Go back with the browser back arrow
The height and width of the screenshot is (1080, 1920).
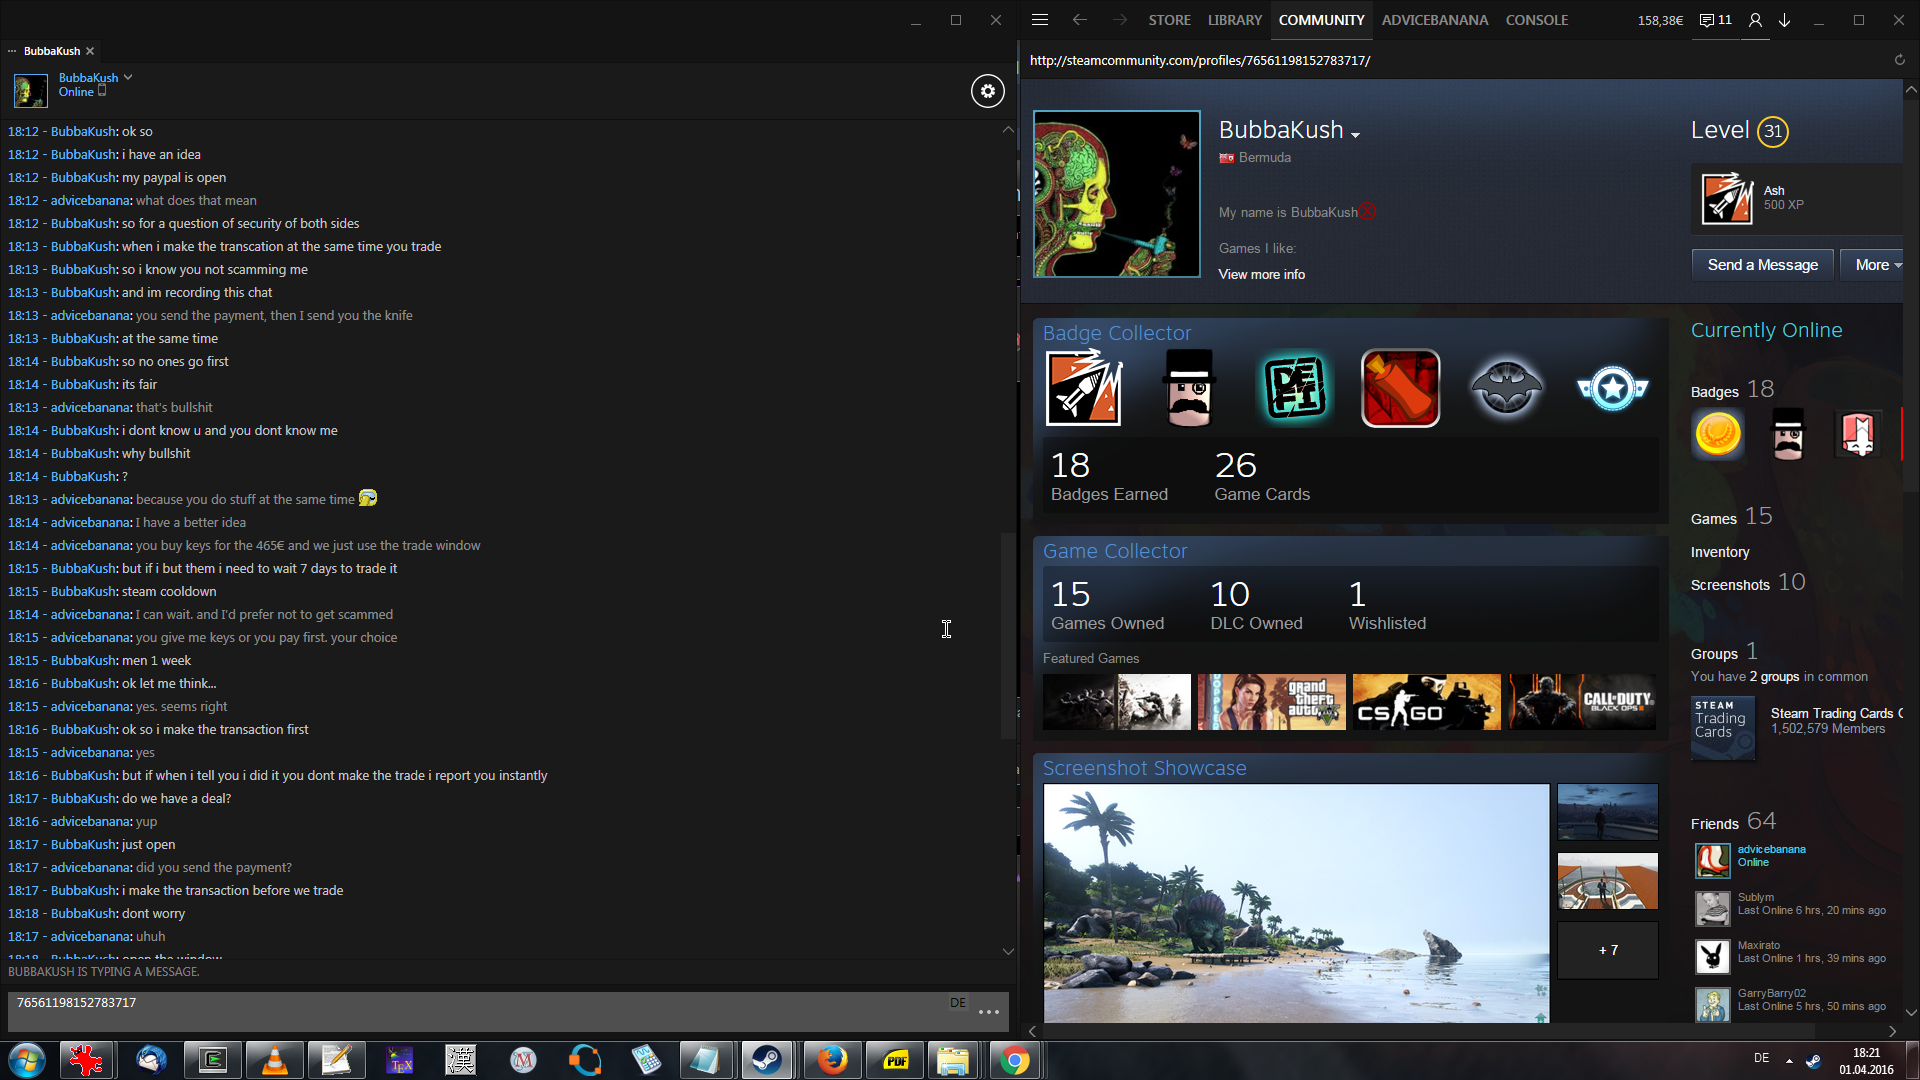click(1079, 20)
